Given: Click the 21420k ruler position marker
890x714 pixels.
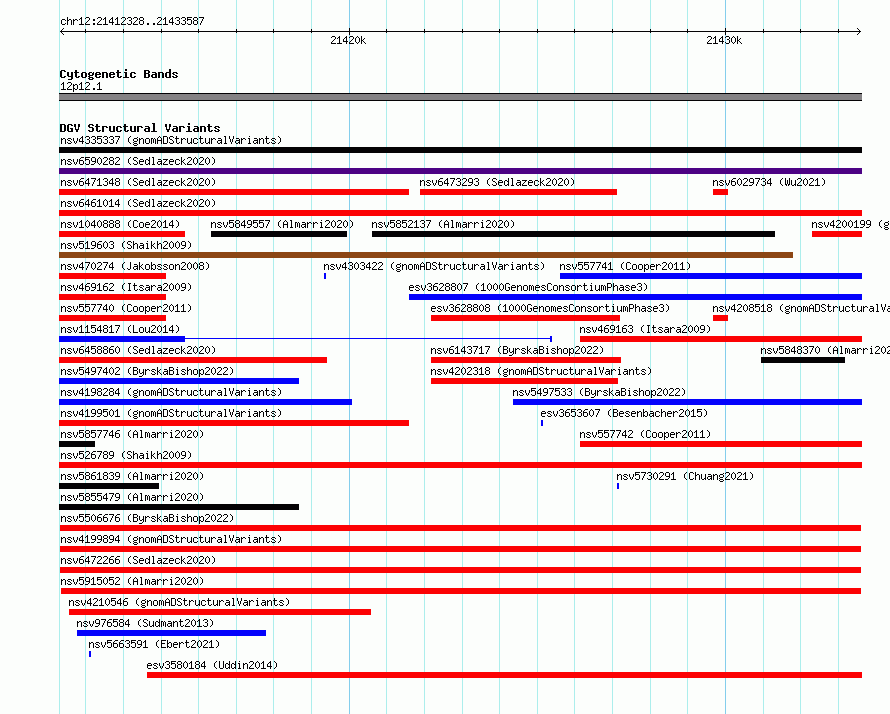Looking at the screenshot, I should (348, 40).
